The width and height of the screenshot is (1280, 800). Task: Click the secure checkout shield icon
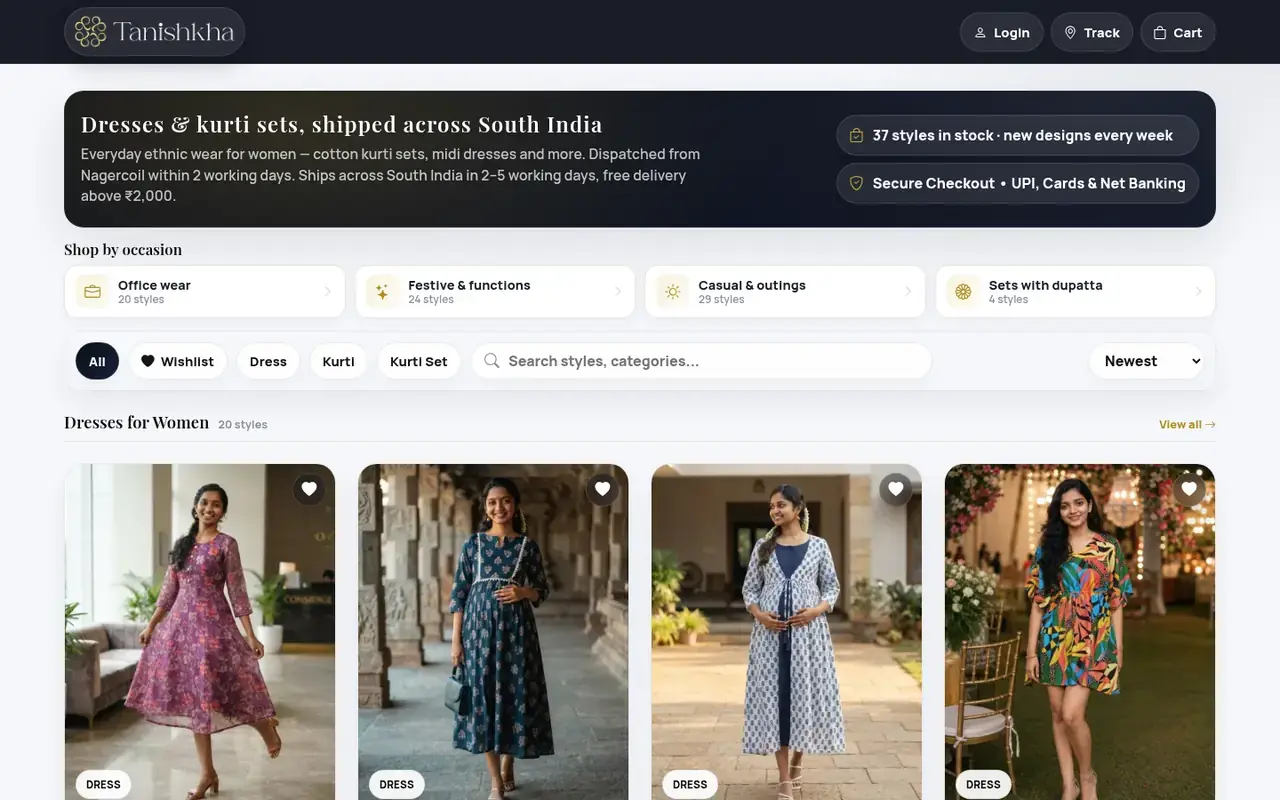pos(856,184)
